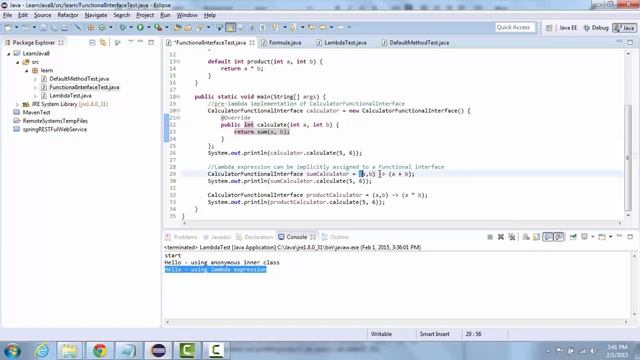Click the Print toolbar icon
Image resolution: width=640 pixels, height=360 pixels.
coord(64,27)
